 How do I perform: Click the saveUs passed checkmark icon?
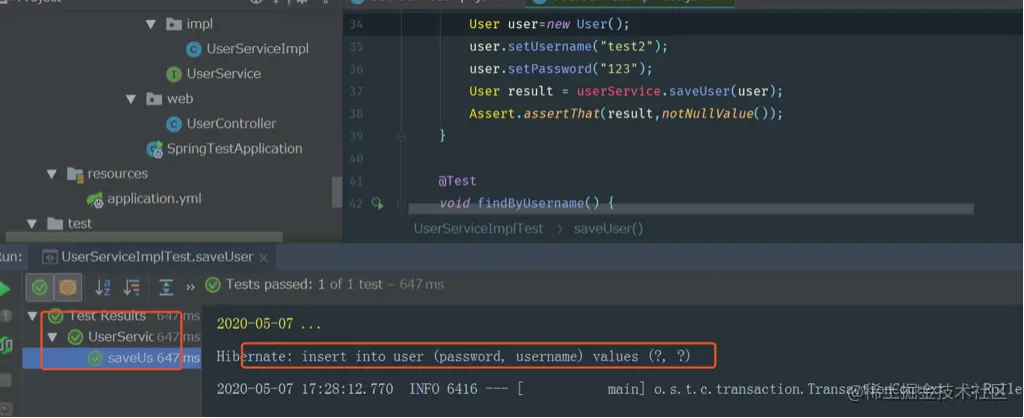(x=96, y=359)
